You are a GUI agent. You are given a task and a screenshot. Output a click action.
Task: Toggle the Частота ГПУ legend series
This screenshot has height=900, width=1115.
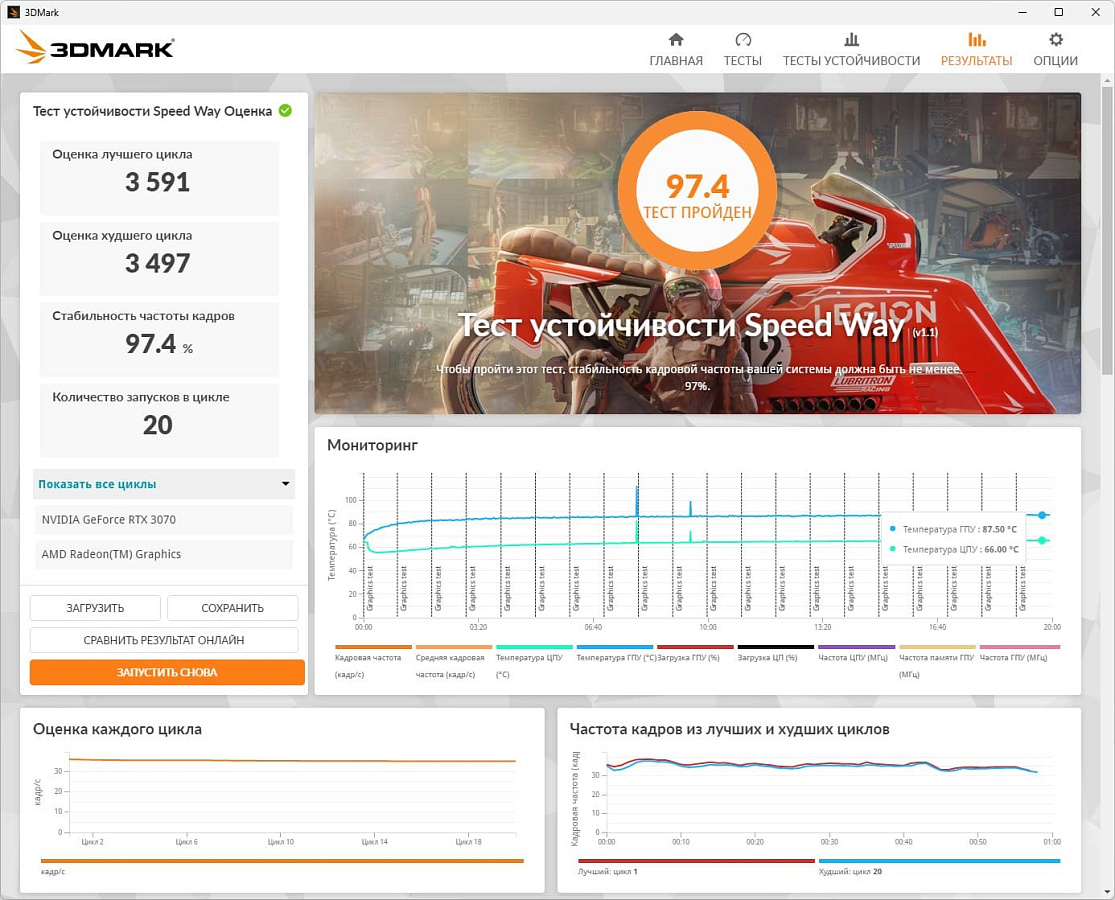pyautogui.click(x=1018, y=654)
